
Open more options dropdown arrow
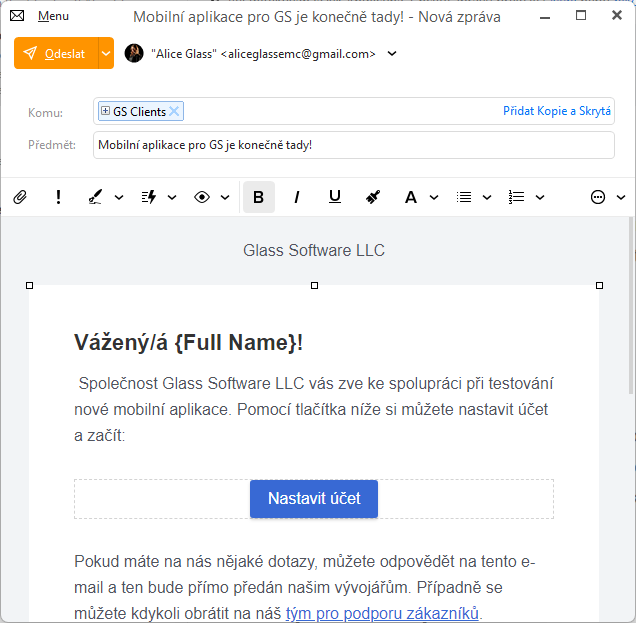tap(621, 198)
